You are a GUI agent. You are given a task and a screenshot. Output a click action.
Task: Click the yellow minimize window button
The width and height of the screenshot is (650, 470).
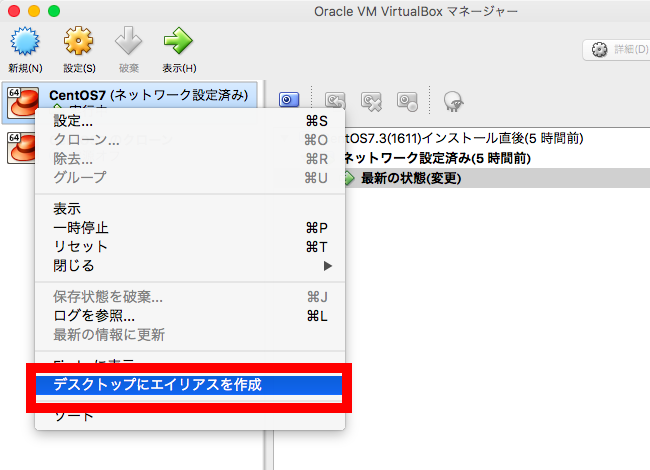point(34,11)
